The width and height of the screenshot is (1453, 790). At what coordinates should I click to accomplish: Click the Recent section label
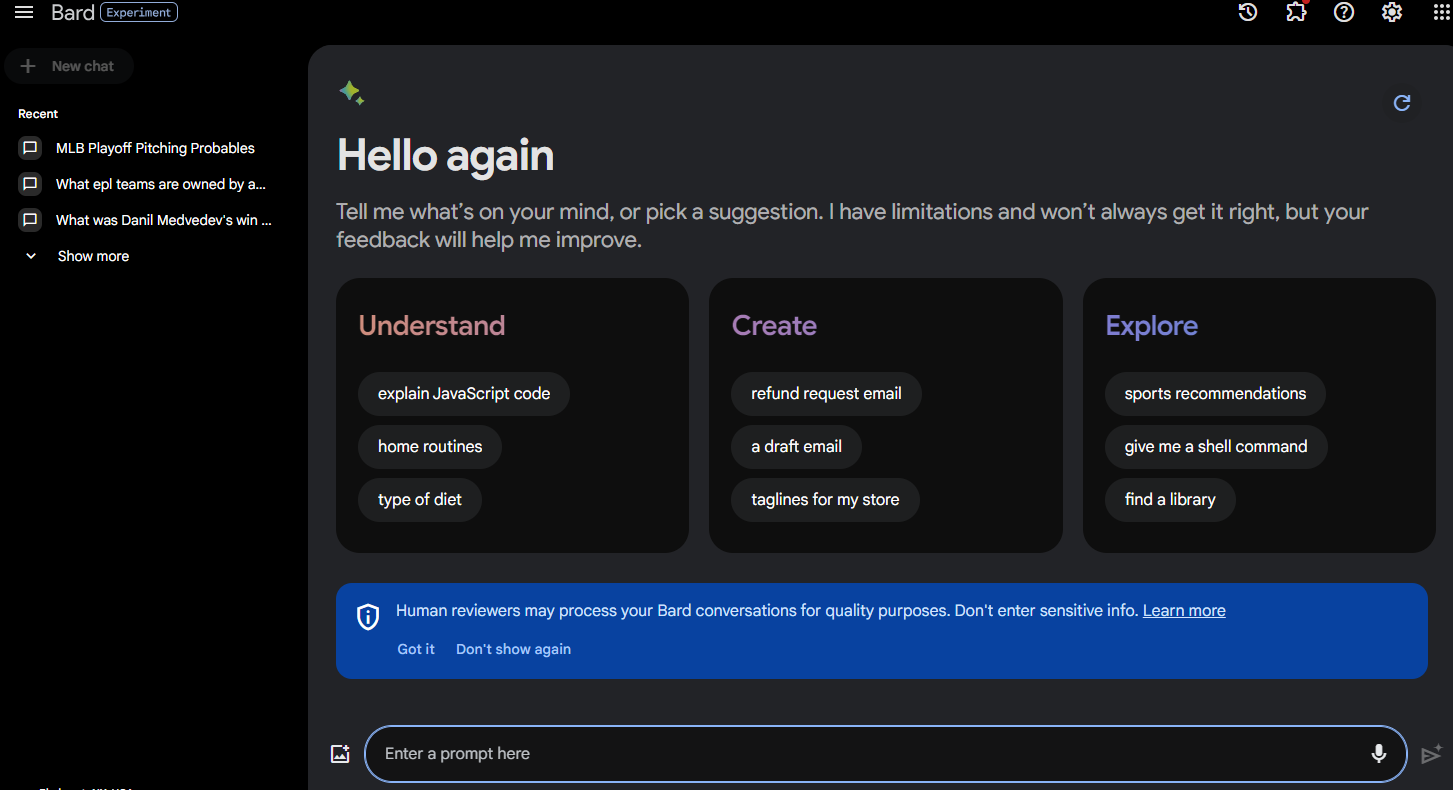pos(38,114)
